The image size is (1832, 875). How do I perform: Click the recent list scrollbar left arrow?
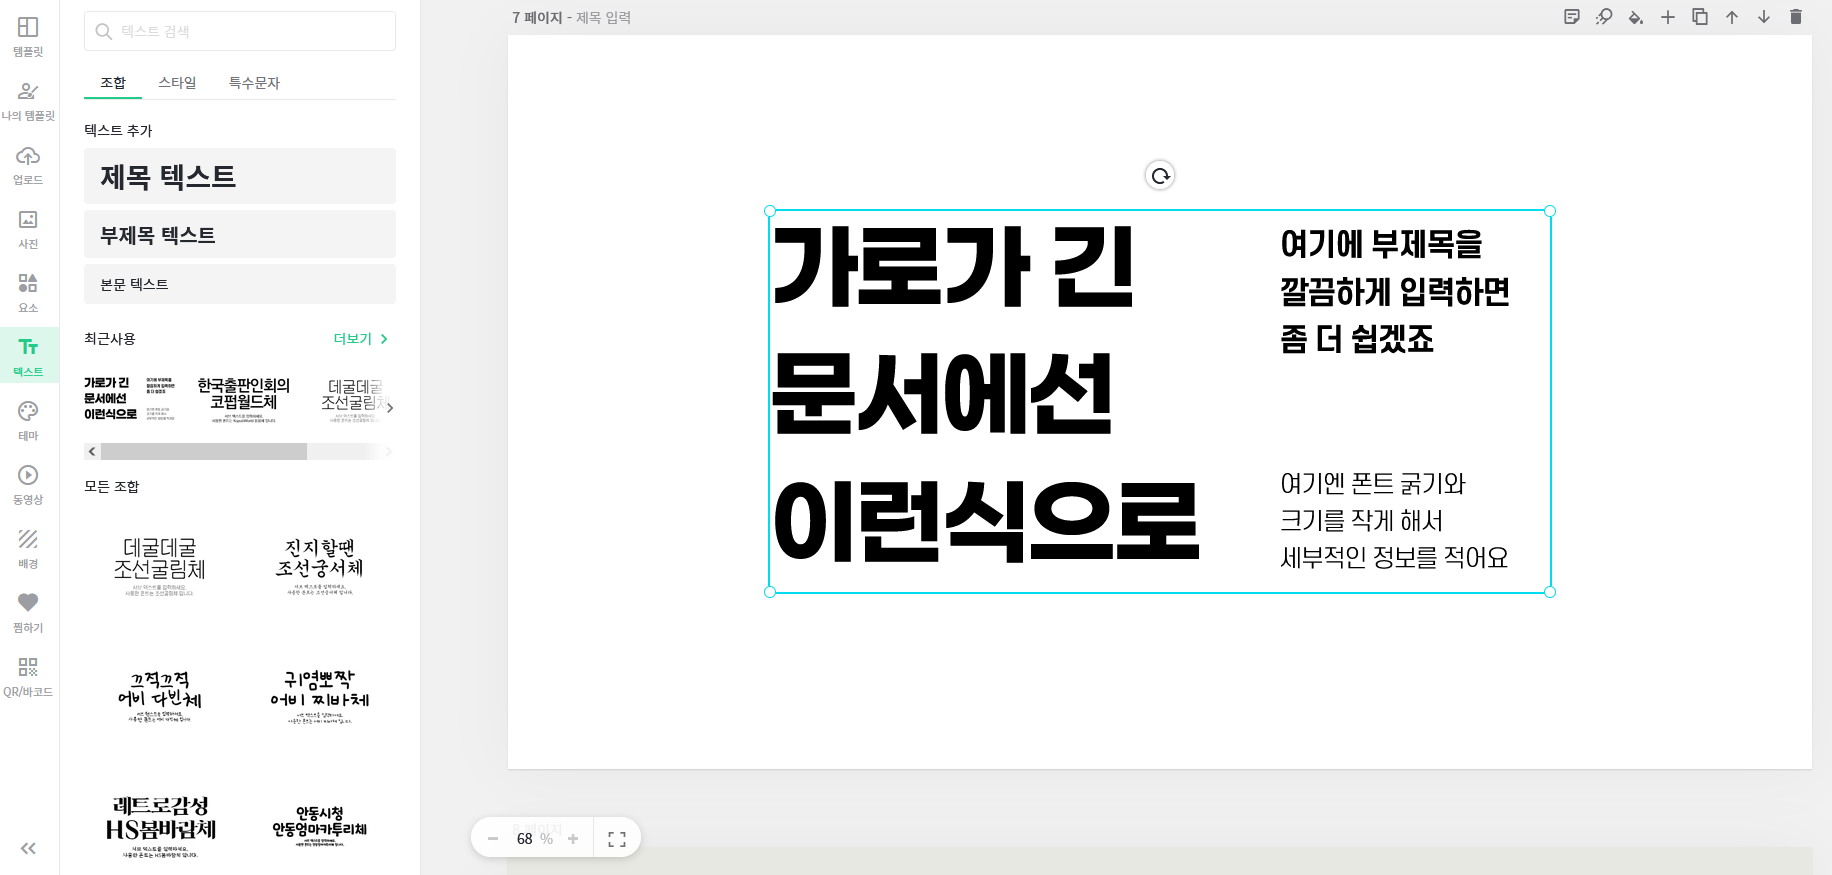pyautogui.click(x=92, y=452)
